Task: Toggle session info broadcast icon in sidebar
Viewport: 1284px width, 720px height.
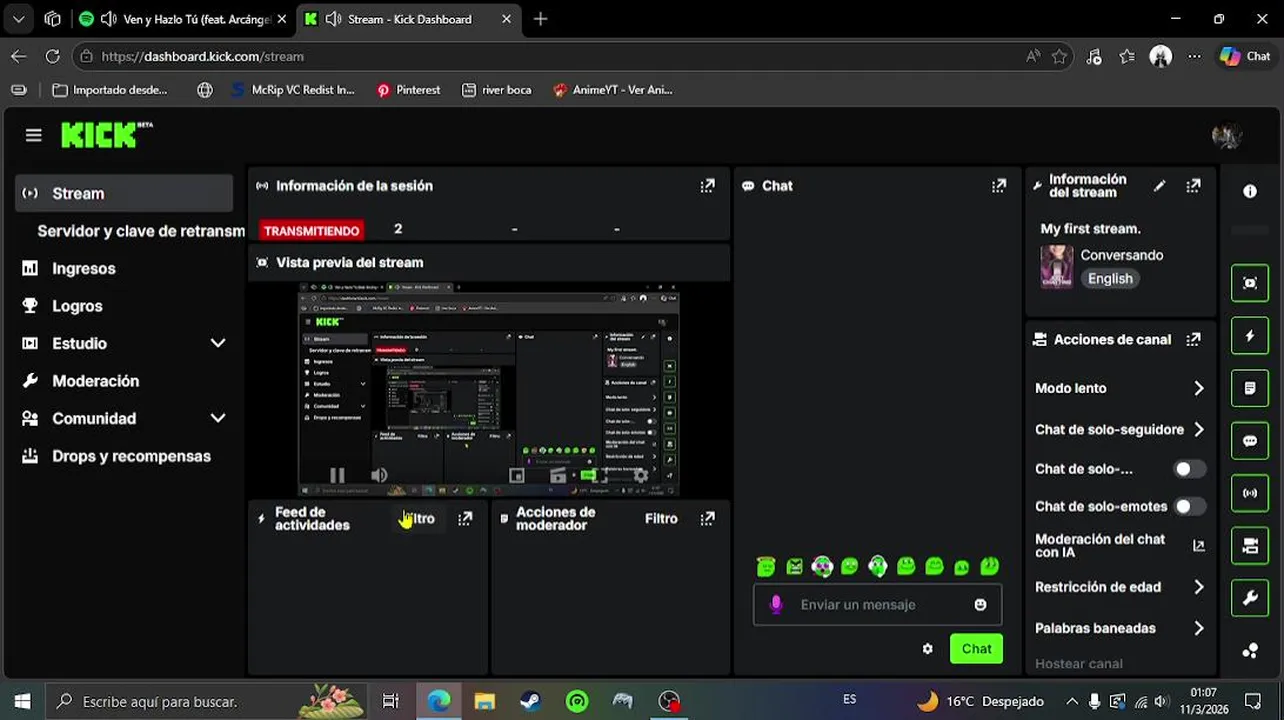Action: point(1250,493)
